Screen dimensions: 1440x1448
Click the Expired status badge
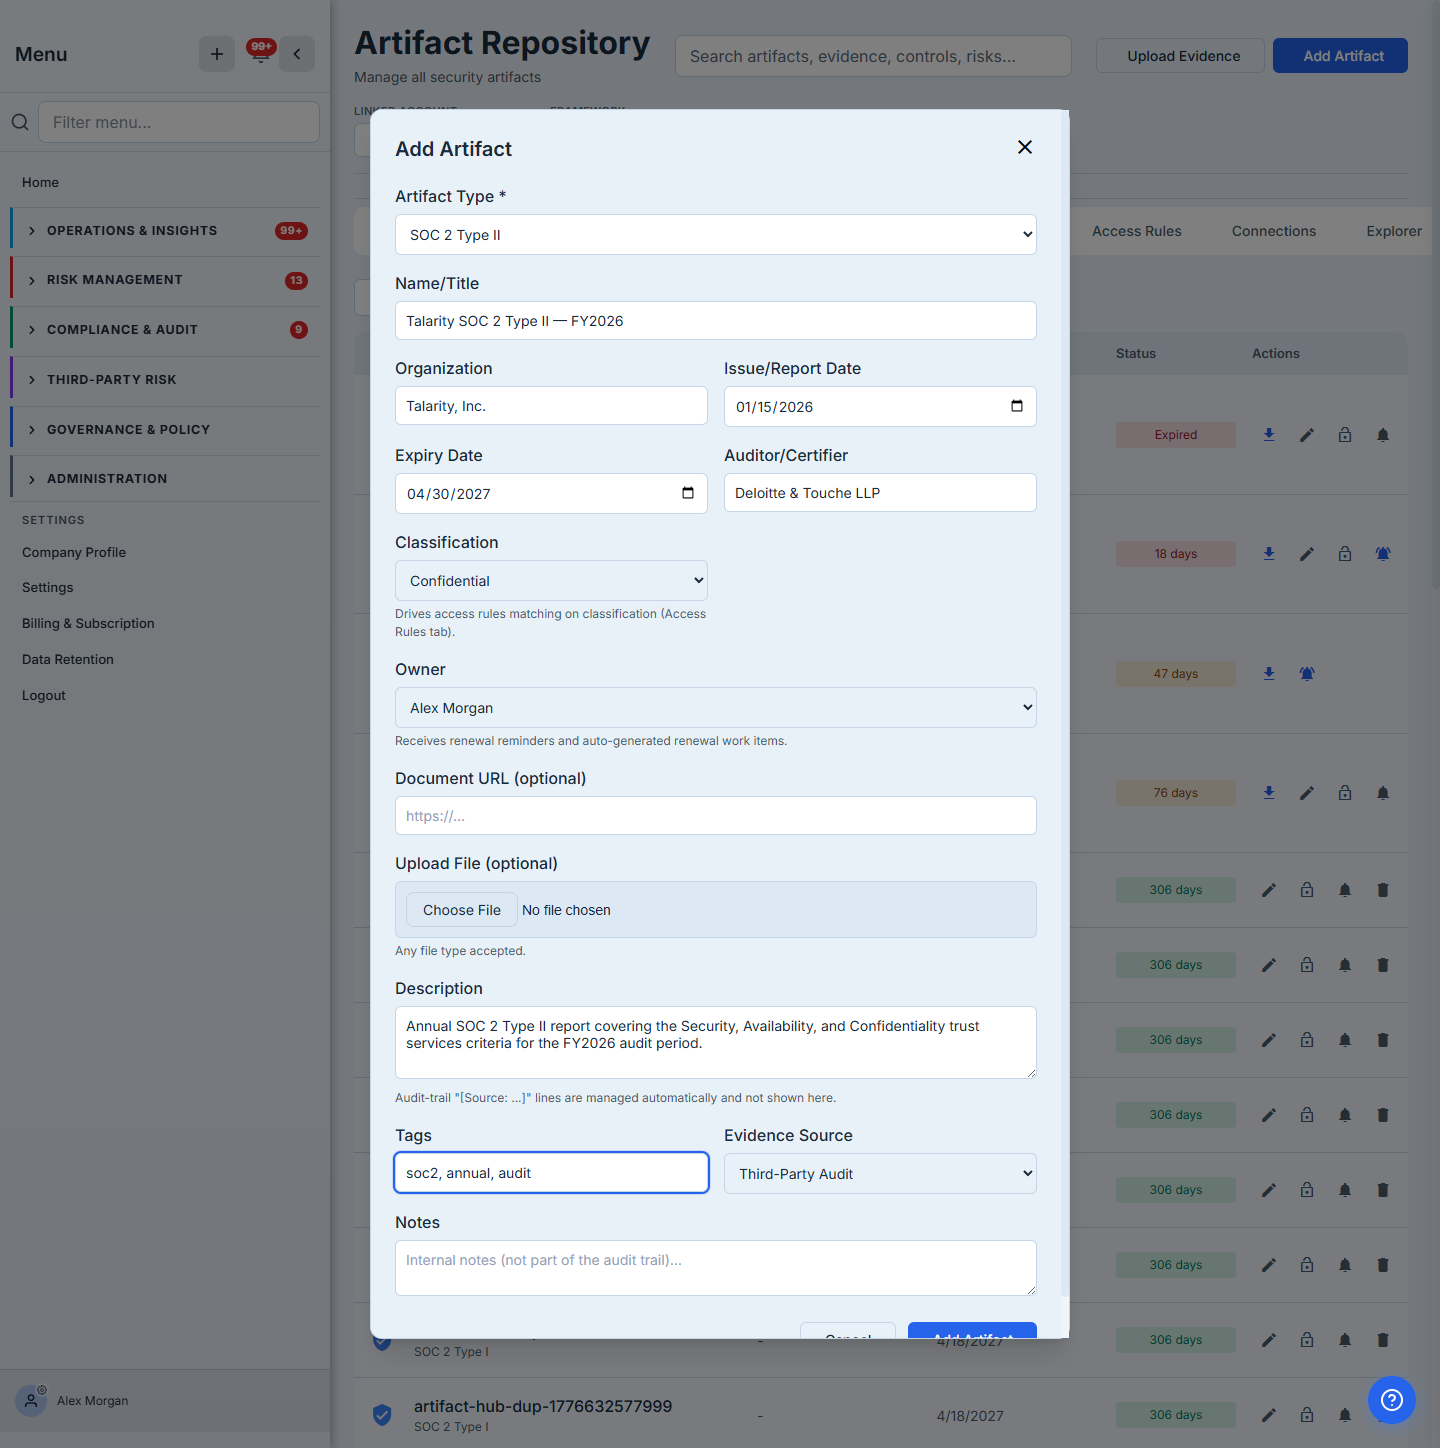tap(1176, 435)
